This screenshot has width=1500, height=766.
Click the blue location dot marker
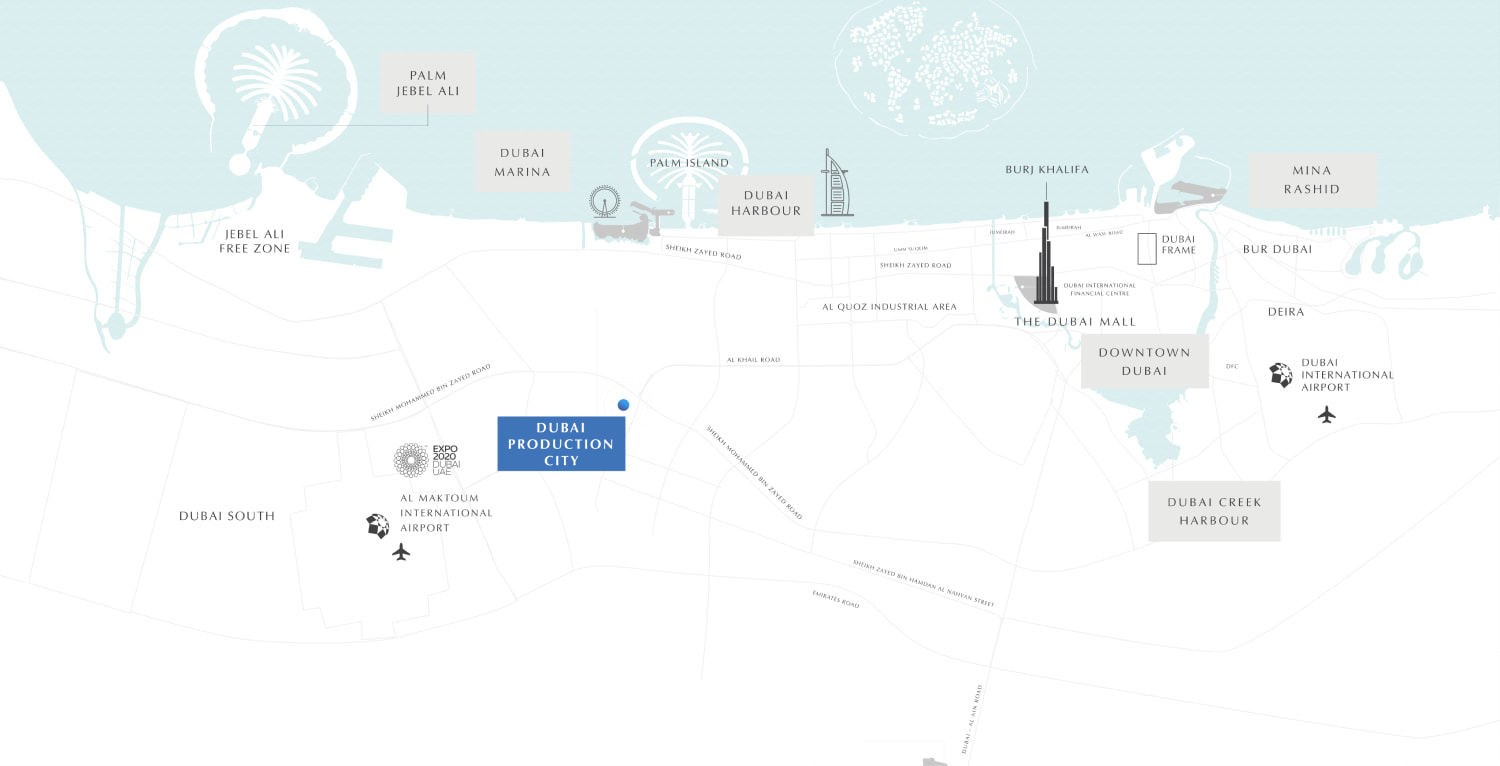pyautogui.click(x=624, y=405)
